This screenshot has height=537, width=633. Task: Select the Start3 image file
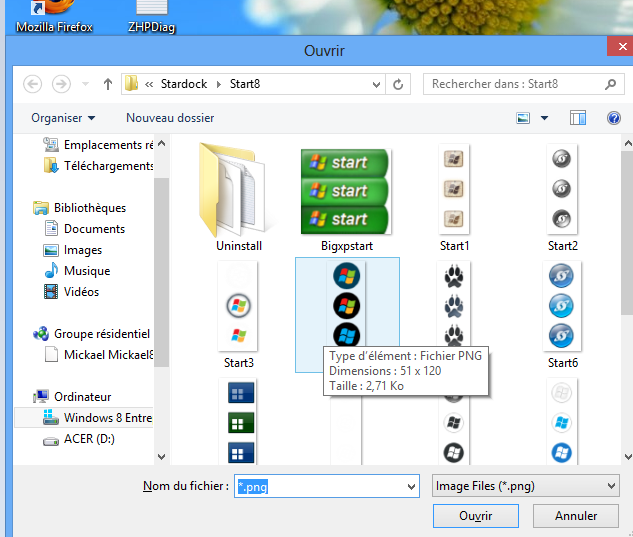tap(239, 314)
